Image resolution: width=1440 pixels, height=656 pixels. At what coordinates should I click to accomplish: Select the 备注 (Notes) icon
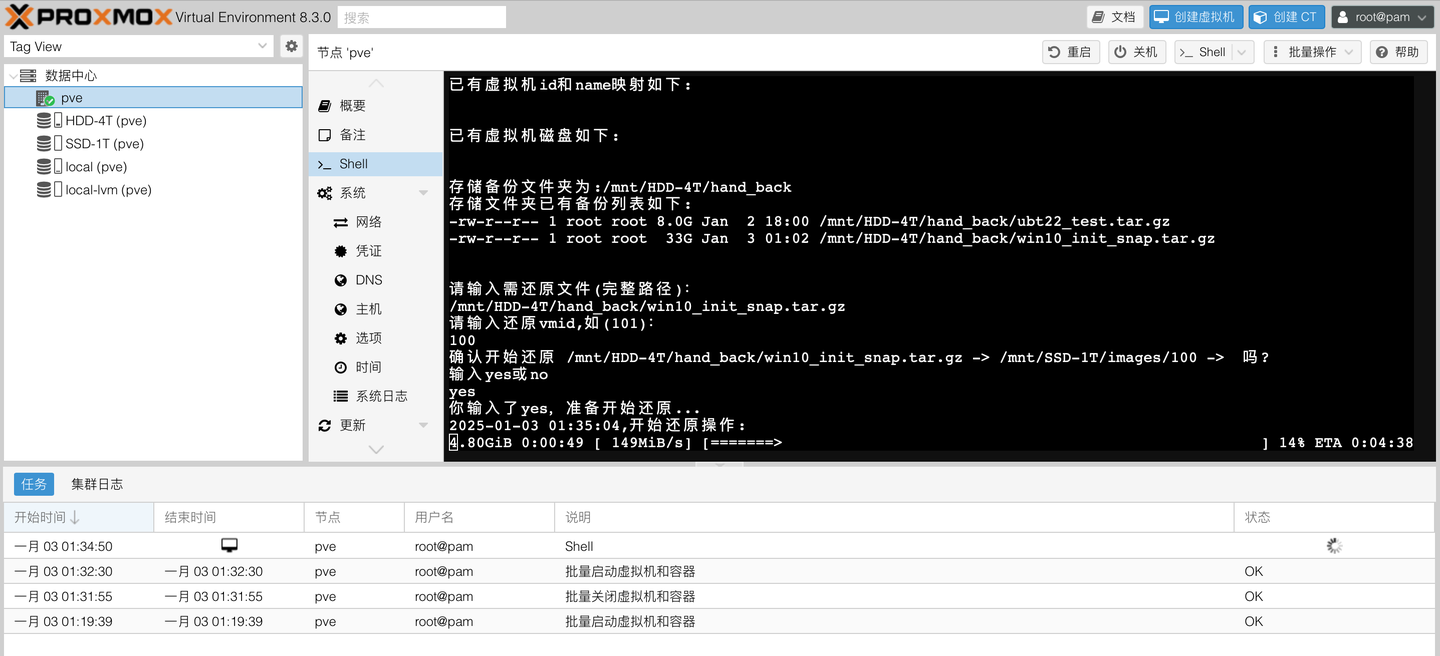tap(322, 134)
